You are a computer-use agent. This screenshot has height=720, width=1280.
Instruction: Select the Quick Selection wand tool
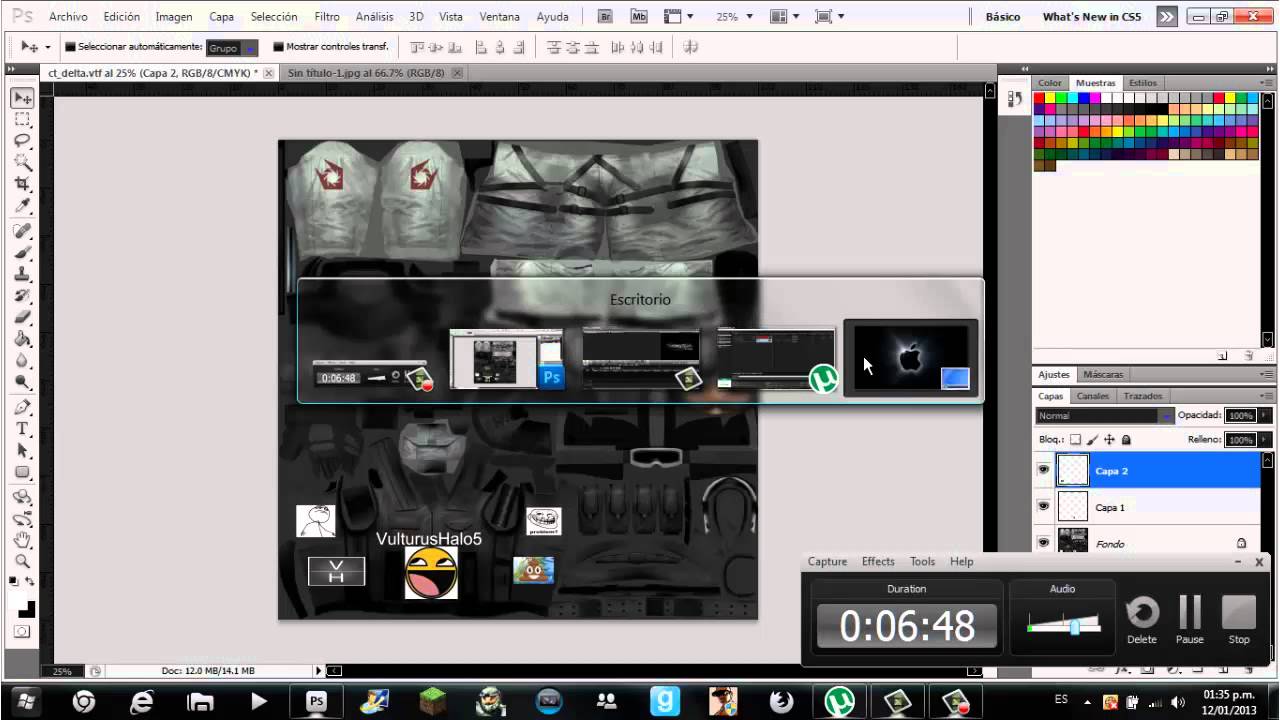[x=22, y=163]
